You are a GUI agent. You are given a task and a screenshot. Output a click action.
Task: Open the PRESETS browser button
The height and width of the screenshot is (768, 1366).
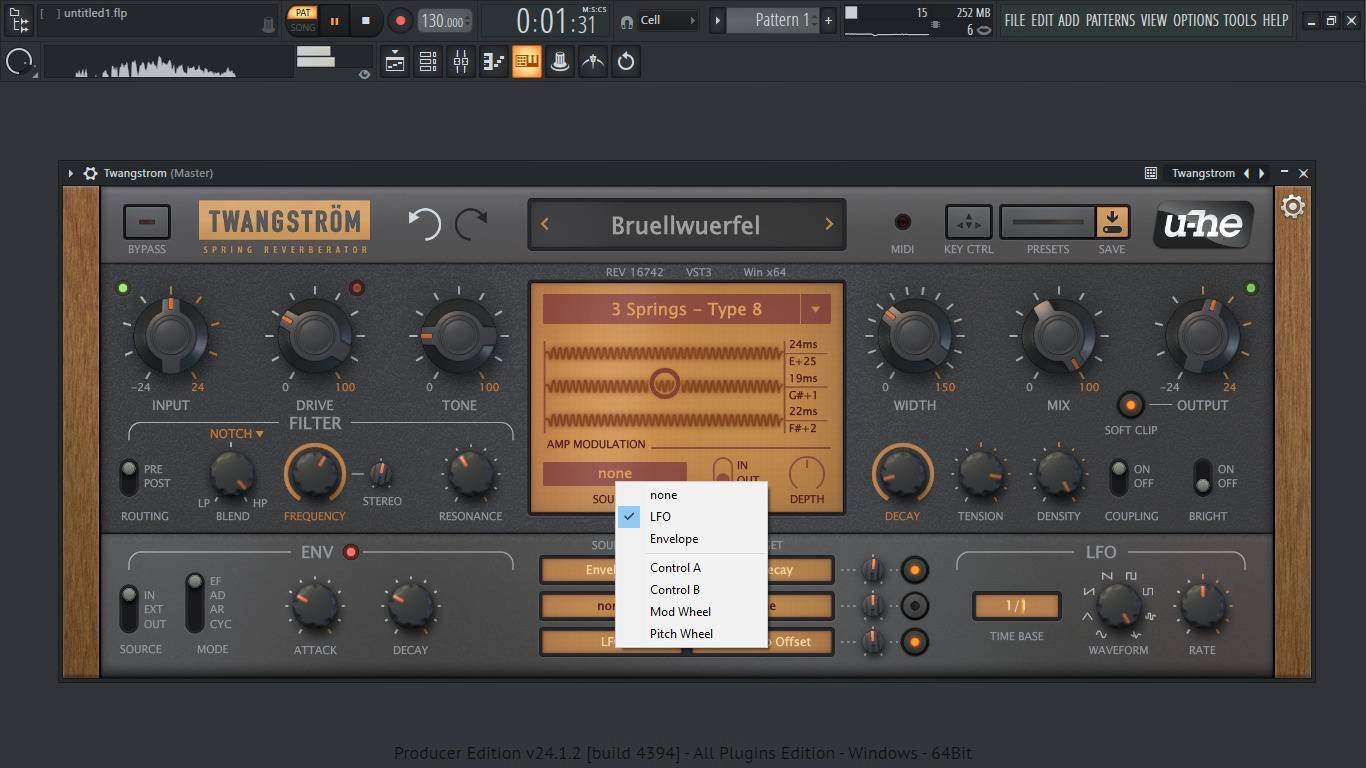click(1048, 222)
